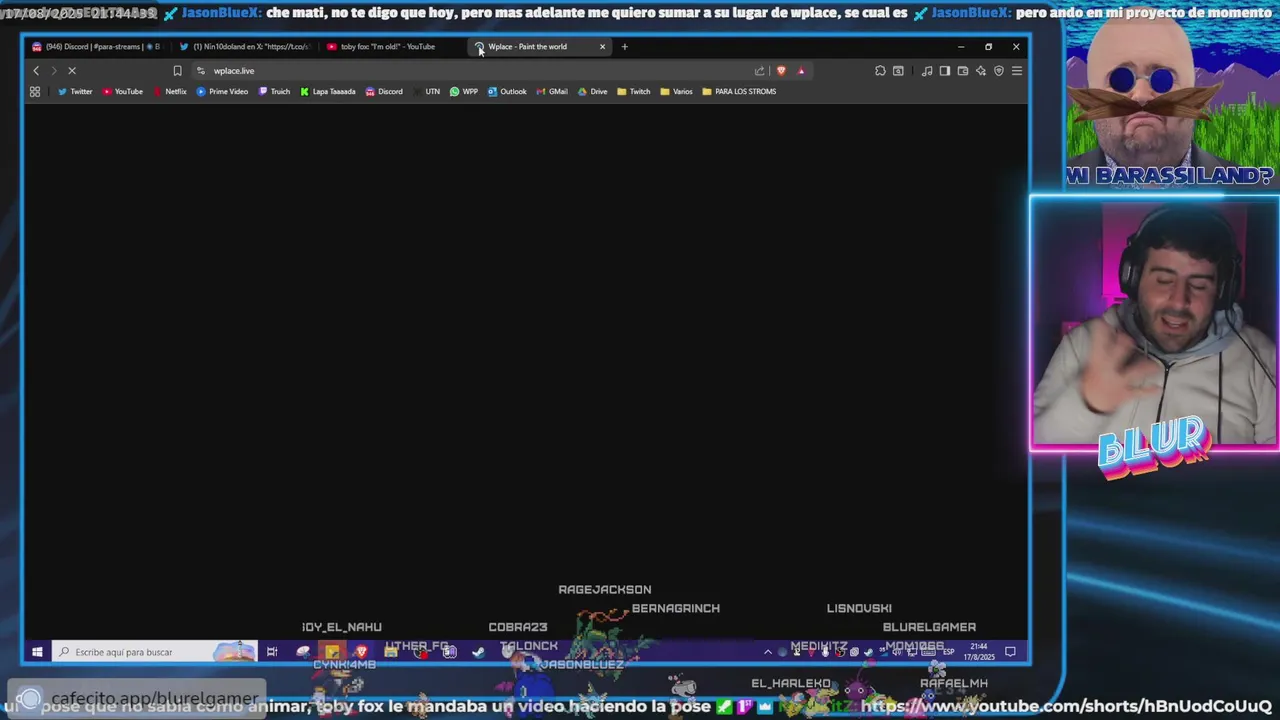Screen dimensions: 1280x720
Task: Expand the Varios bookmarks folder
Action: click(677, 92)
